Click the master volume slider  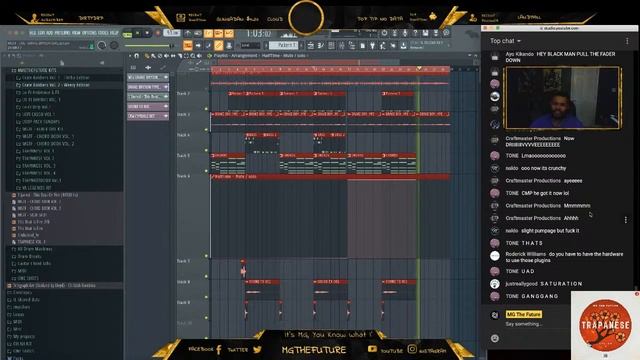tap(149, 46)
